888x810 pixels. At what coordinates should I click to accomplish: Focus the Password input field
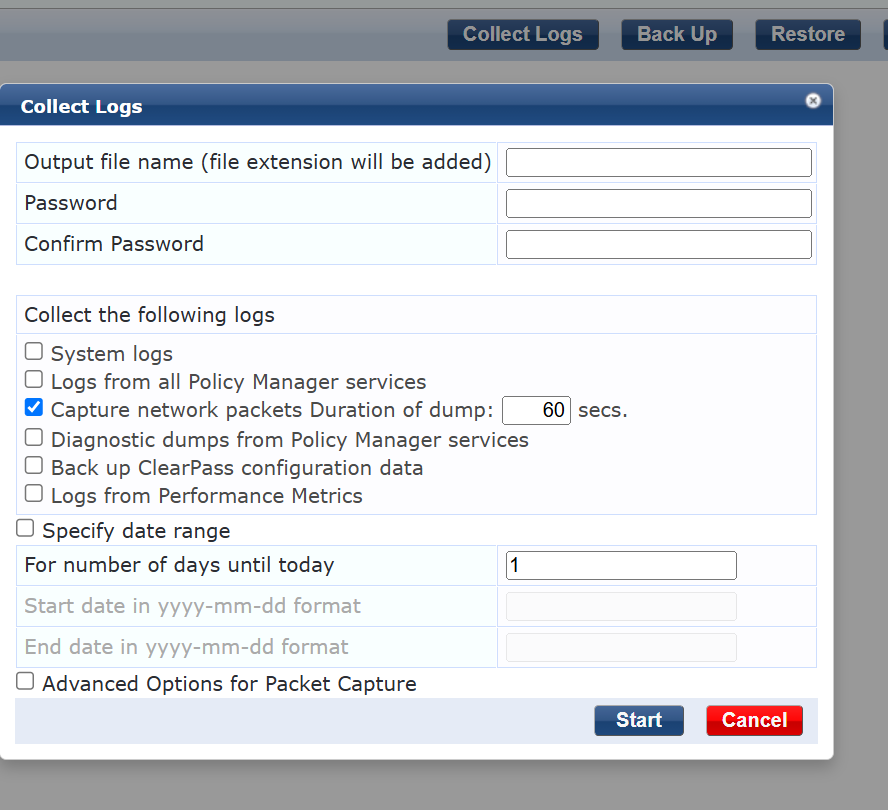[658, 203]
